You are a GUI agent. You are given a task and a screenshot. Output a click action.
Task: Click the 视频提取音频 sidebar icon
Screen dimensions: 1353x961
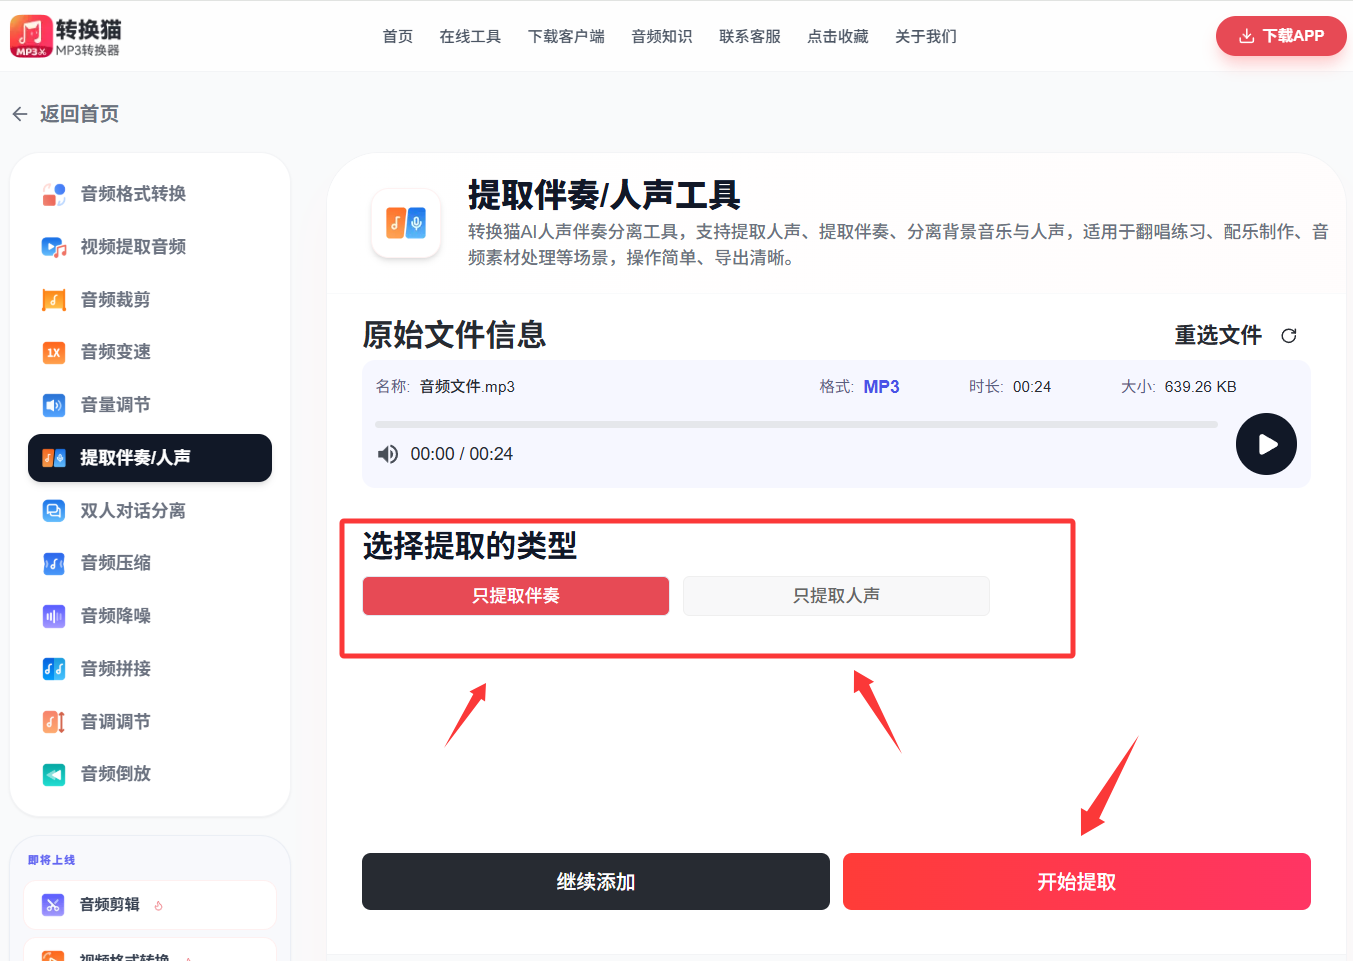click(54, 247)
